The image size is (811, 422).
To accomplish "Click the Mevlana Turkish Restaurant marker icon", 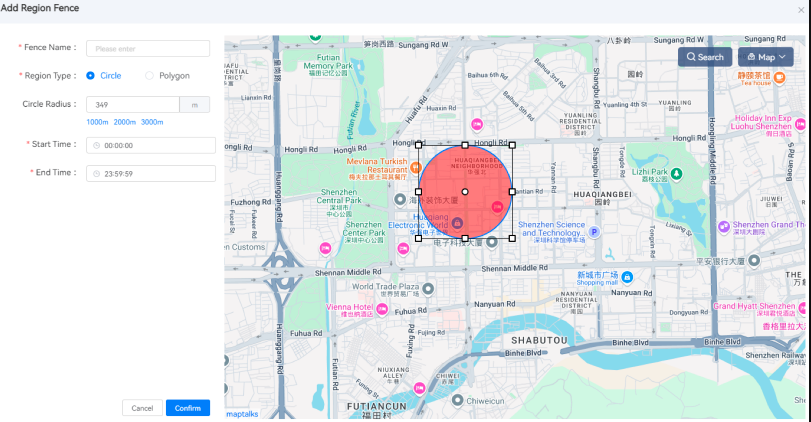I will [x=414, y=165].
